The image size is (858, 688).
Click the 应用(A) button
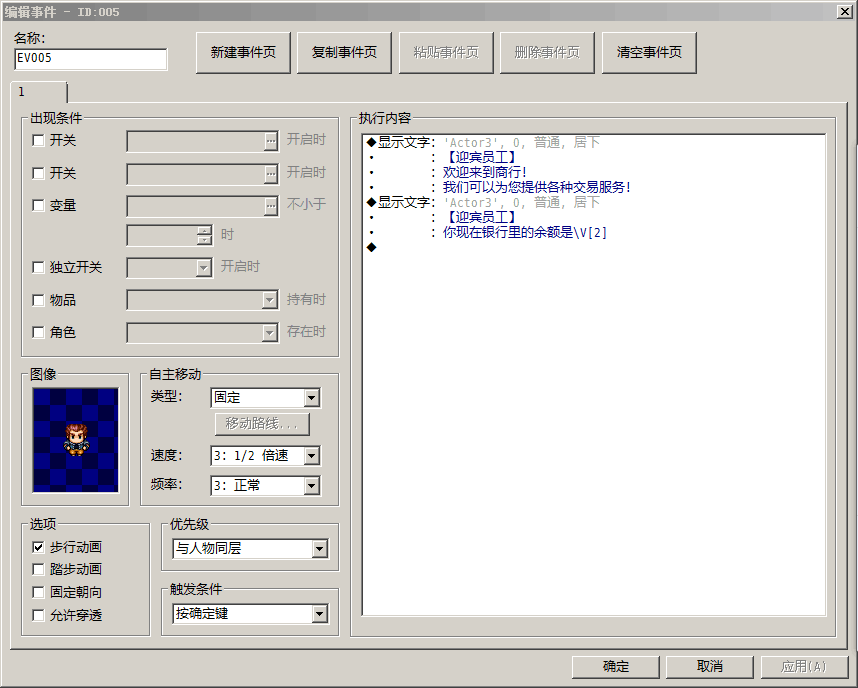804,666
